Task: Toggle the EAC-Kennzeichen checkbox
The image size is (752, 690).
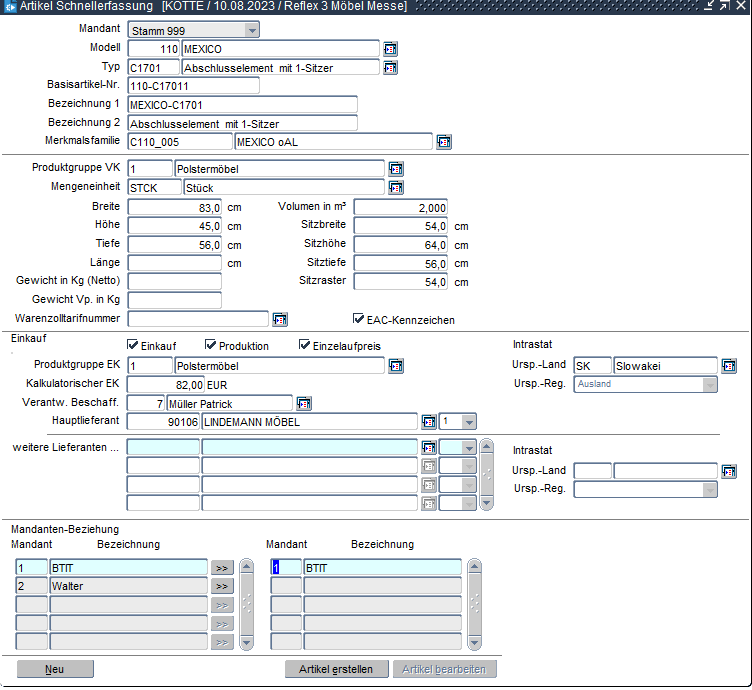Action: (x=359, y=320)
